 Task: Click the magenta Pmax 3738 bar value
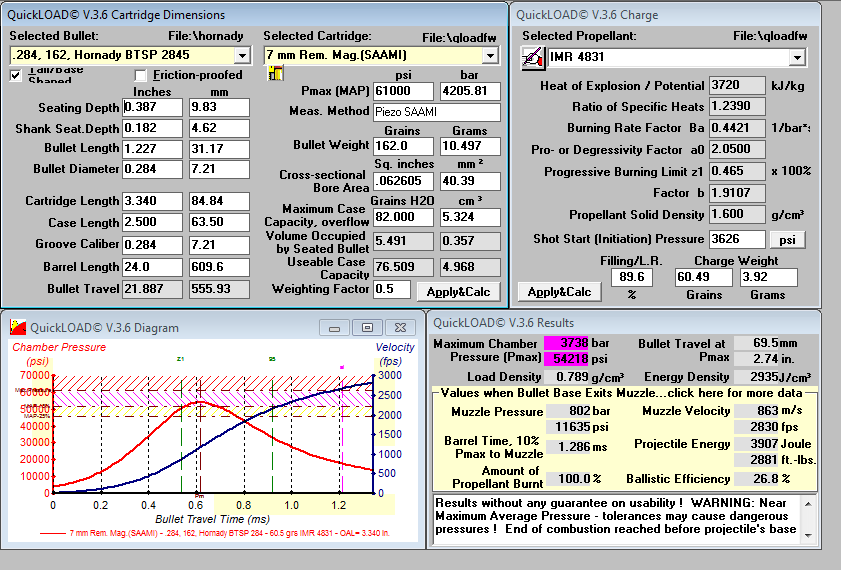(566, 343)
